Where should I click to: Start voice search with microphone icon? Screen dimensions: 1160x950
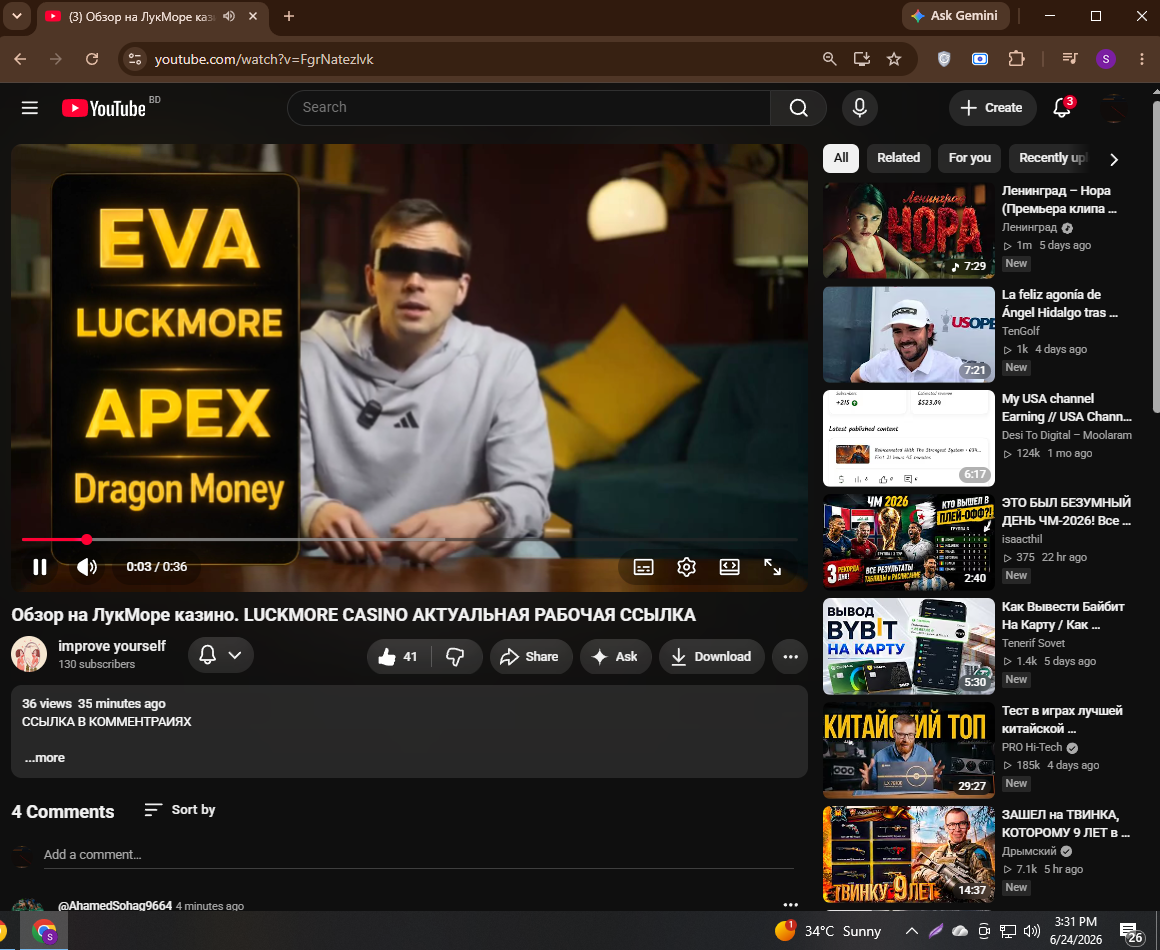click(860, 108)
